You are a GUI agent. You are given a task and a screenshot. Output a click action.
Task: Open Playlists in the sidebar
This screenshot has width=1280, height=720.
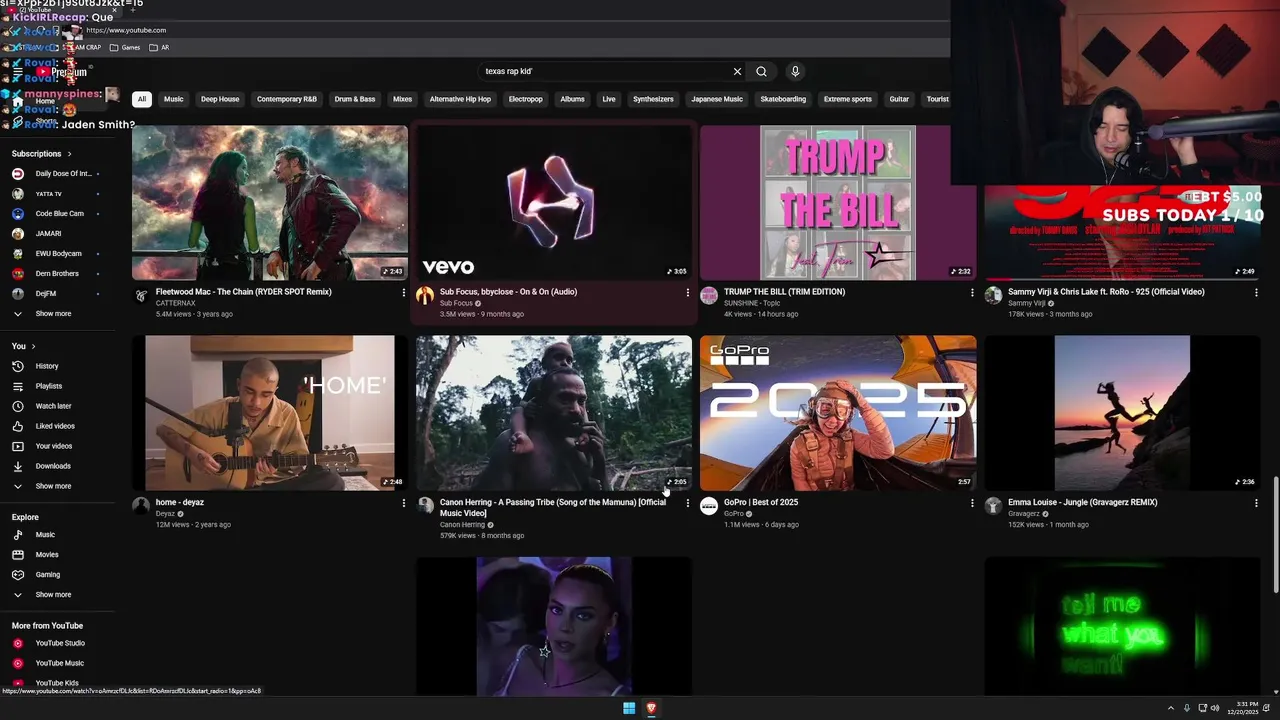49,386
